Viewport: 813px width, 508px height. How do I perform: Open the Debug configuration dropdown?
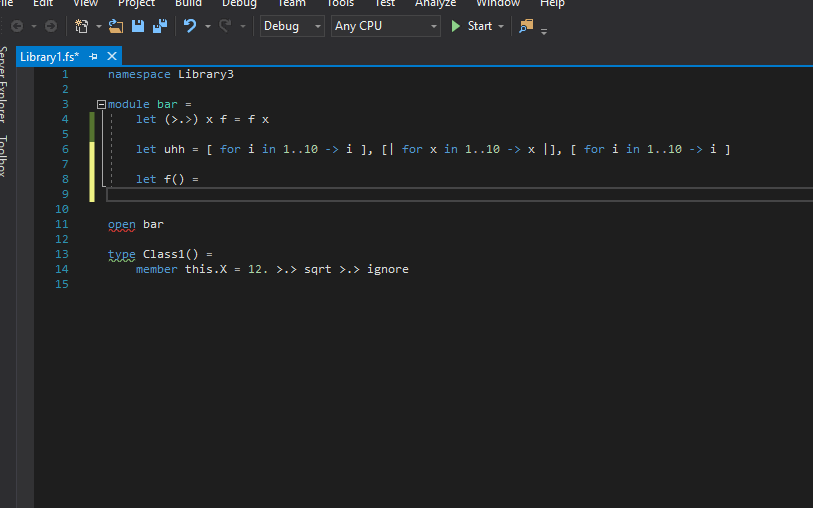[292, 26]
